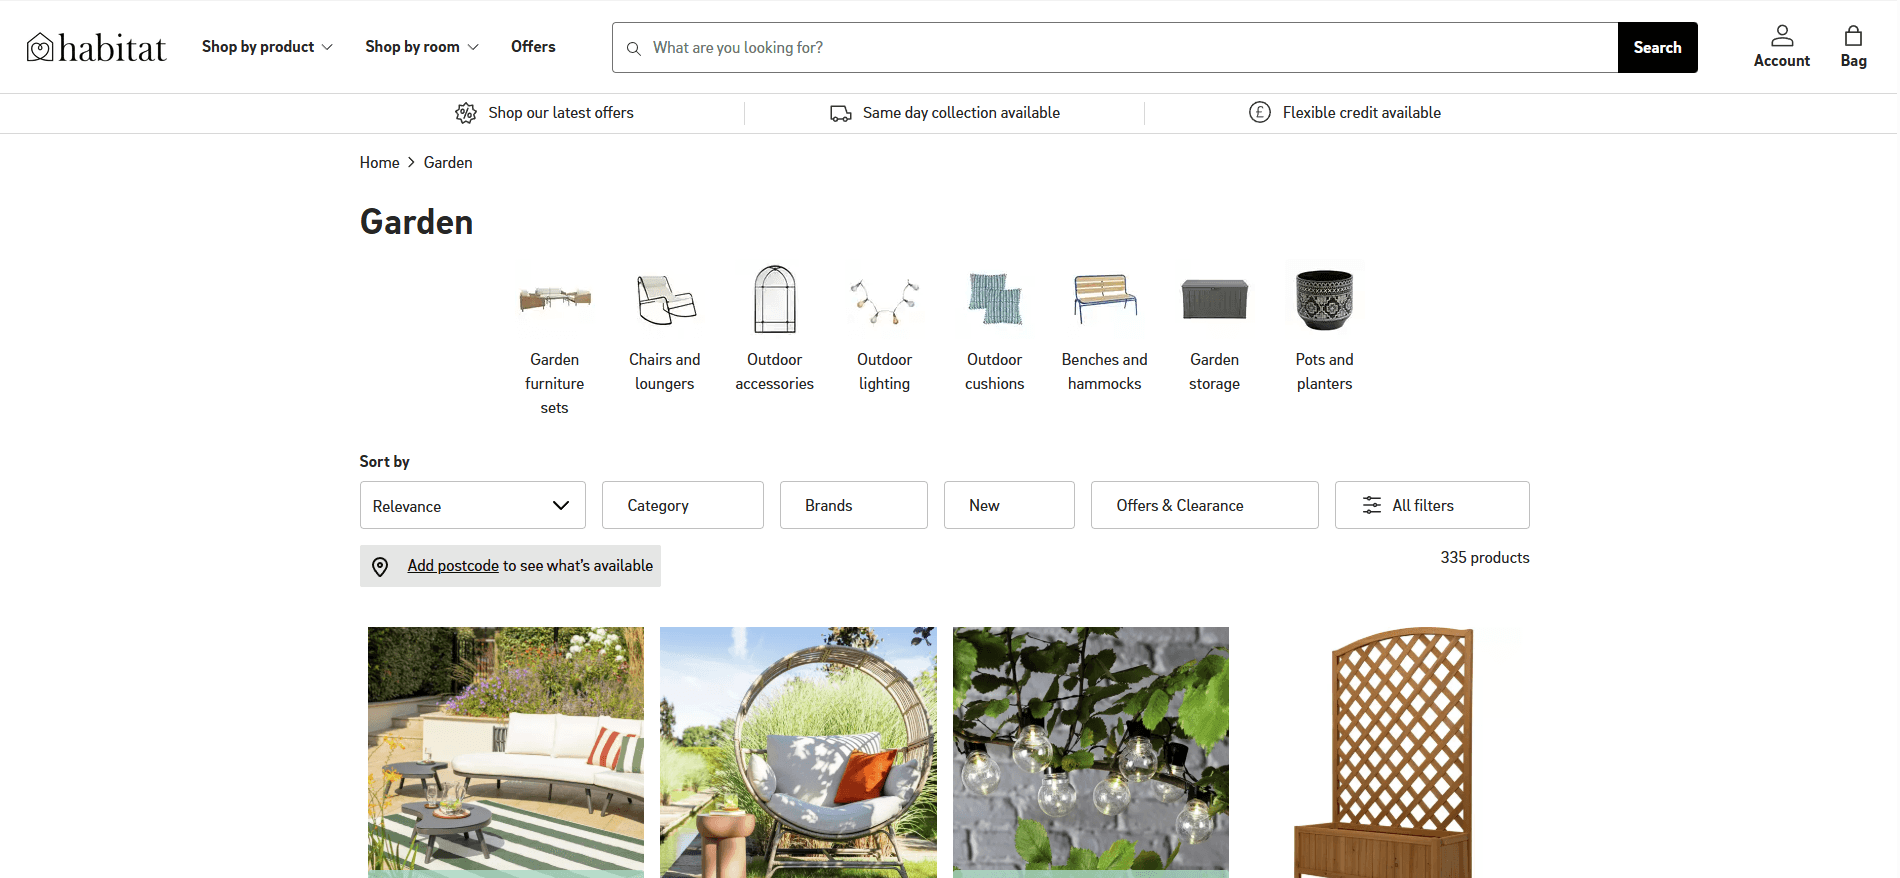Select Garden storage box image
The height and width of the screenshot is (878, 1900).
1215,298
